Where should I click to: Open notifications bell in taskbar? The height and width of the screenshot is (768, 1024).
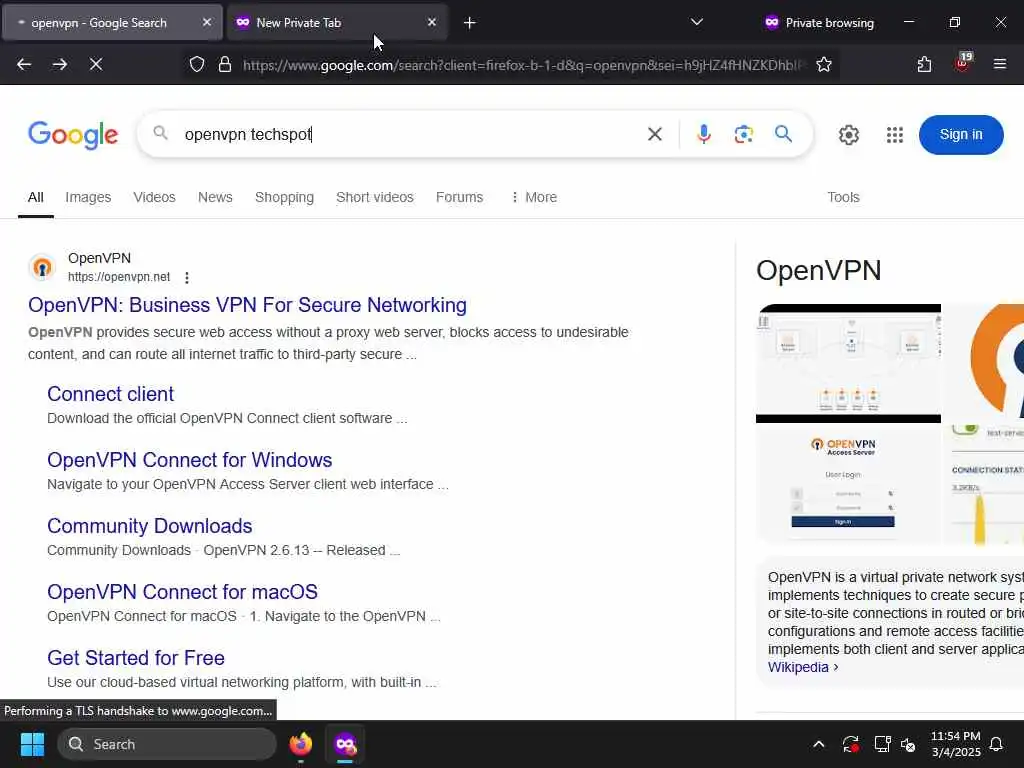click(997, 744)
